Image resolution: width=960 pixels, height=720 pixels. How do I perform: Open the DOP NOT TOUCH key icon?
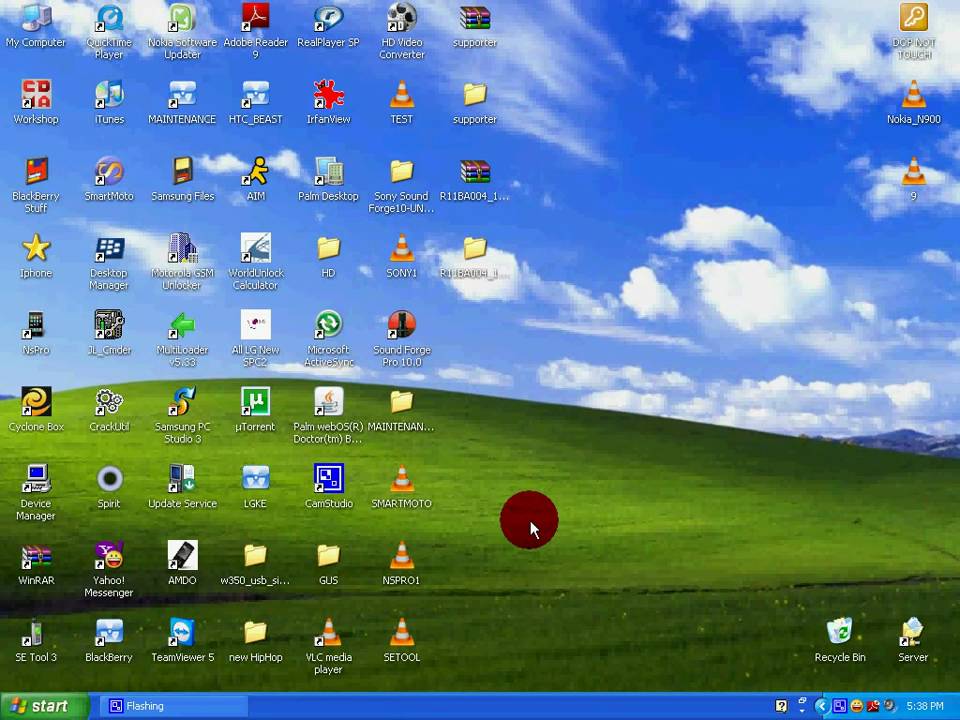(x=913, y=18)
